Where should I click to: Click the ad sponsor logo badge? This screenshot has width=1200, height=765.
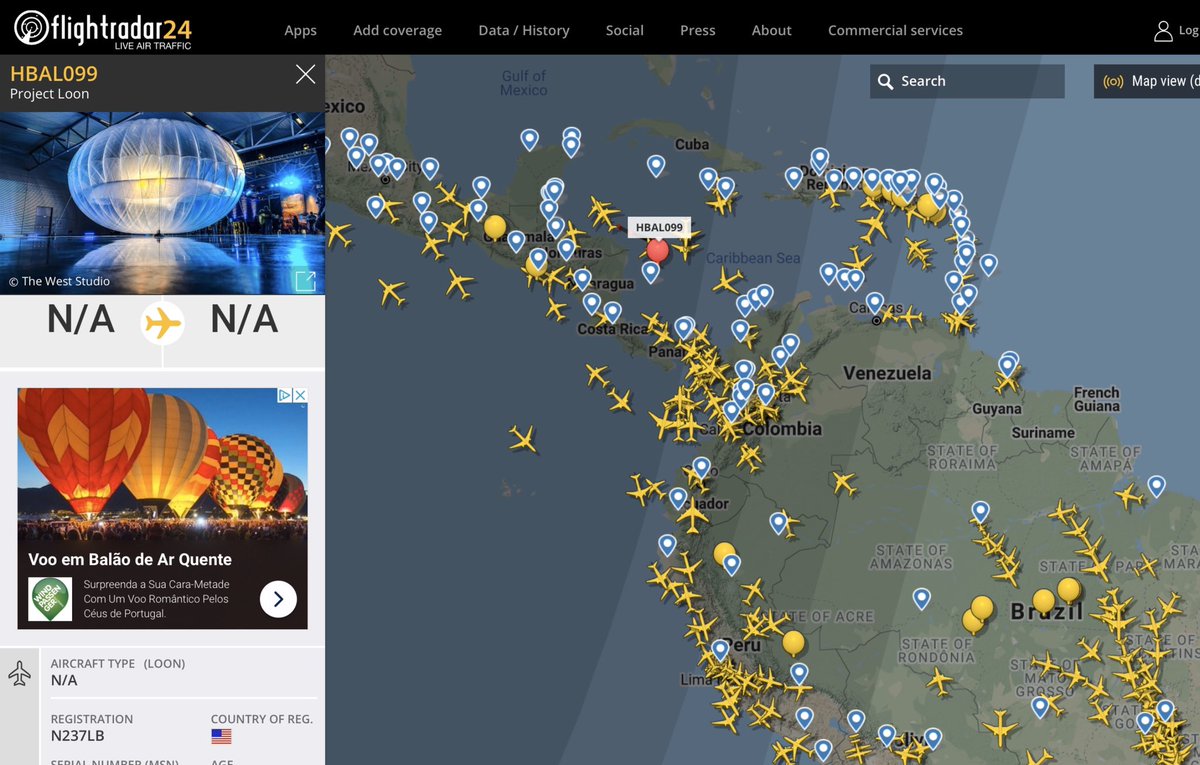(49, 599)
